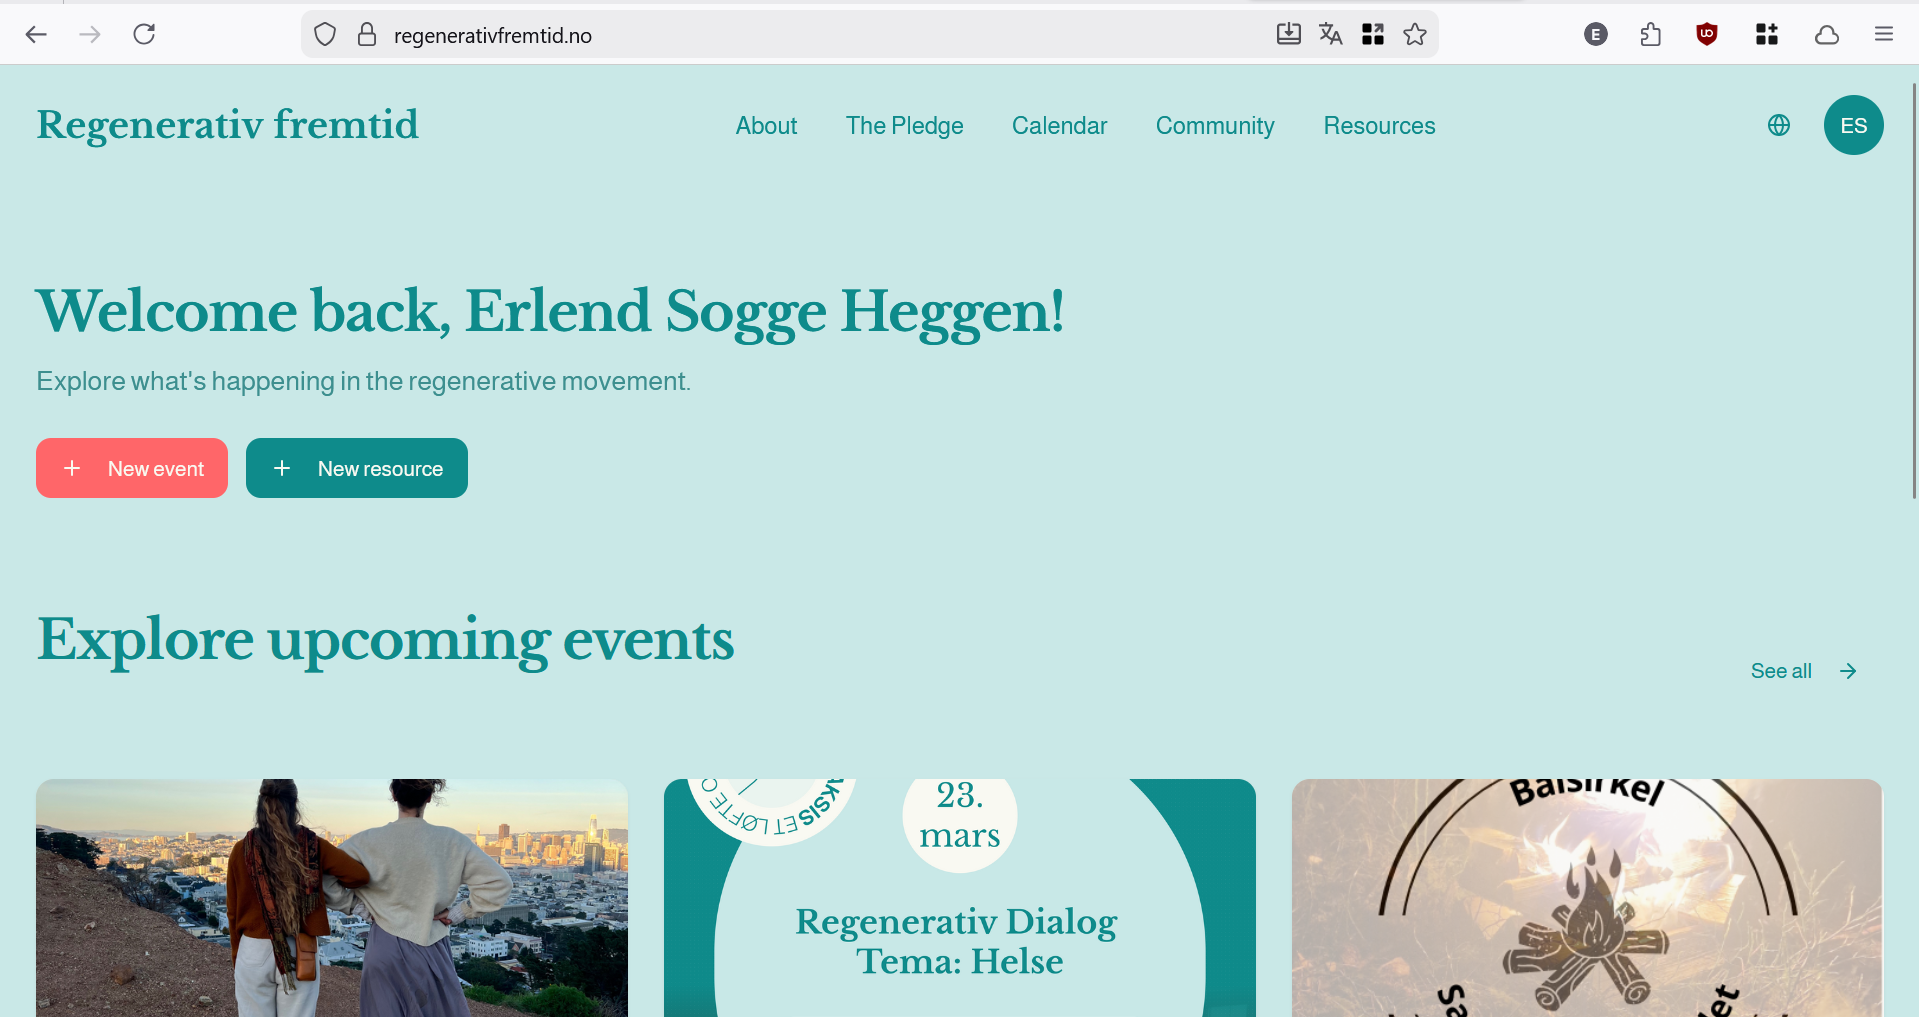Viewport: 1919px width, 1017px height.
Task: Open the tracking protection shield icon
Action: [x=325, y=35]
